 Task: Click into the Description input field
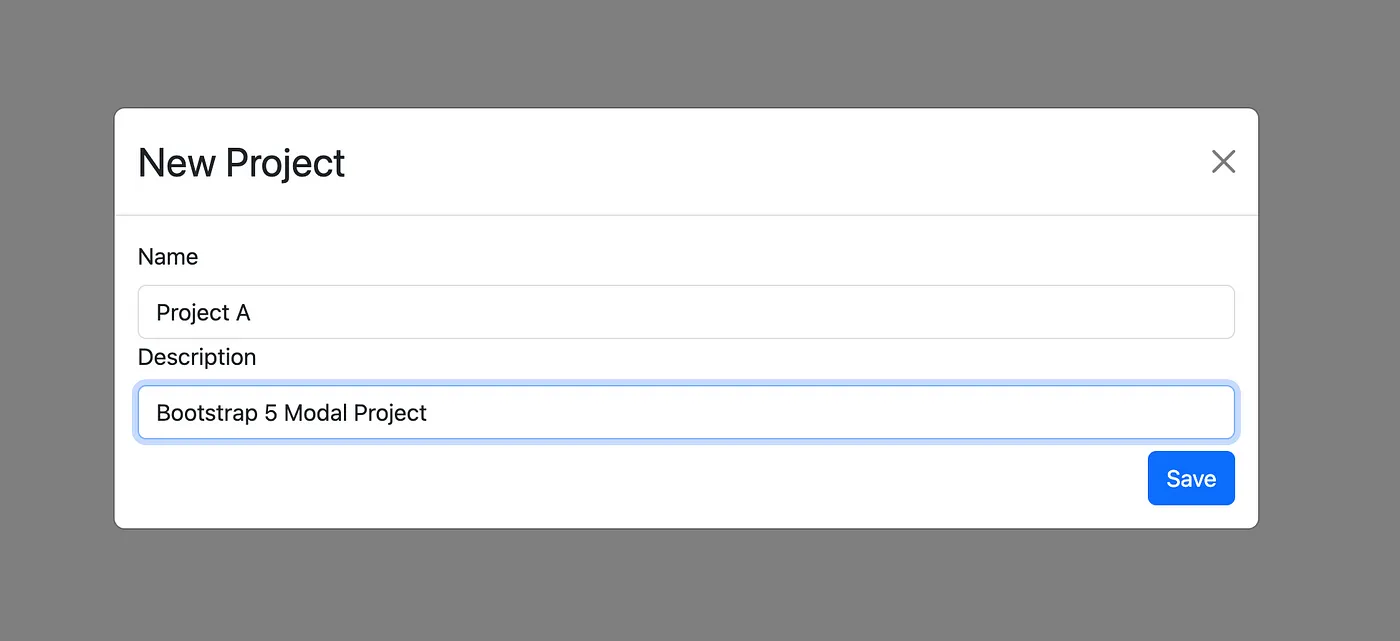click(686, 412)
